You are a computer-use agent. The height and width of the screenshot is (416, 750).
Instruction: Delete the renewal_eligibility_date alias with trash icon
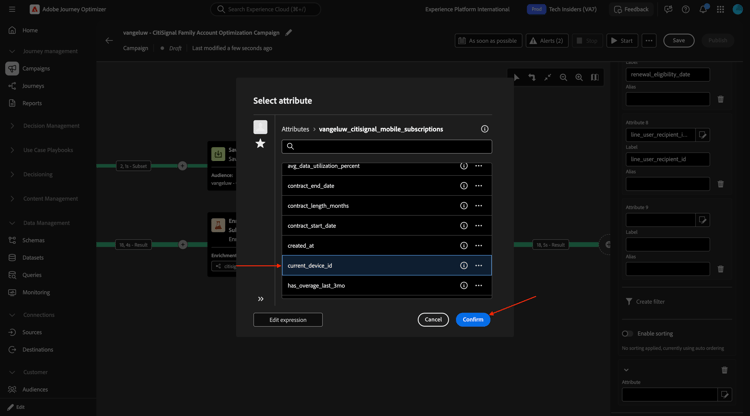pos(721,99)
